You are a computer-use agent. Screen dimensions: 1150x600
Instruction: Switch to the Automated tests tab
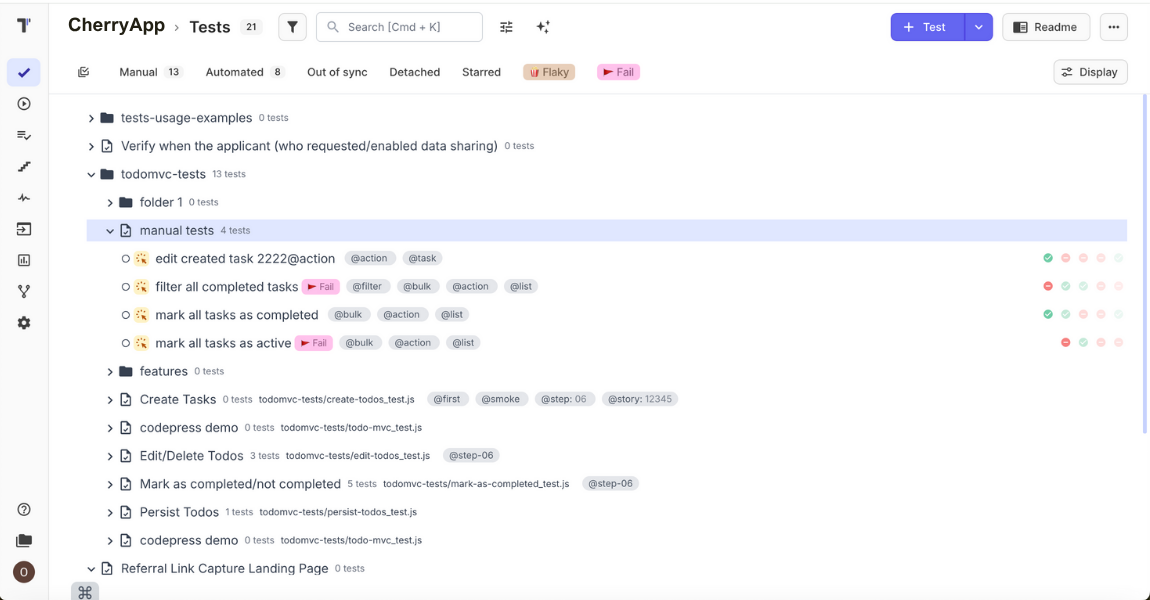click(234, 72)
